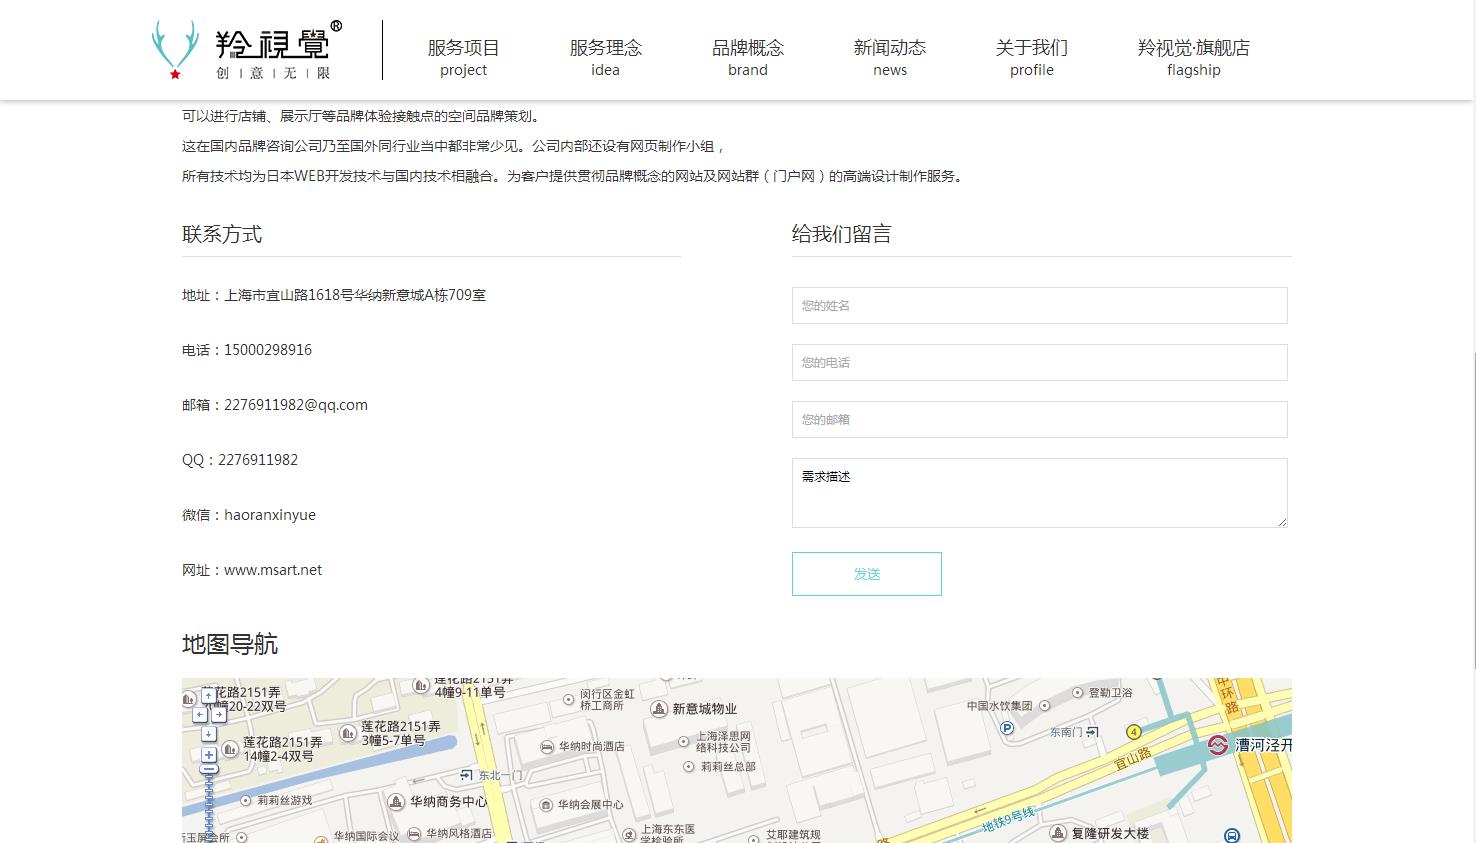Click the 漕河泾 metro station icon on the map
Viewport: 1476px width, 843px height.
[x=1217, y=745]
